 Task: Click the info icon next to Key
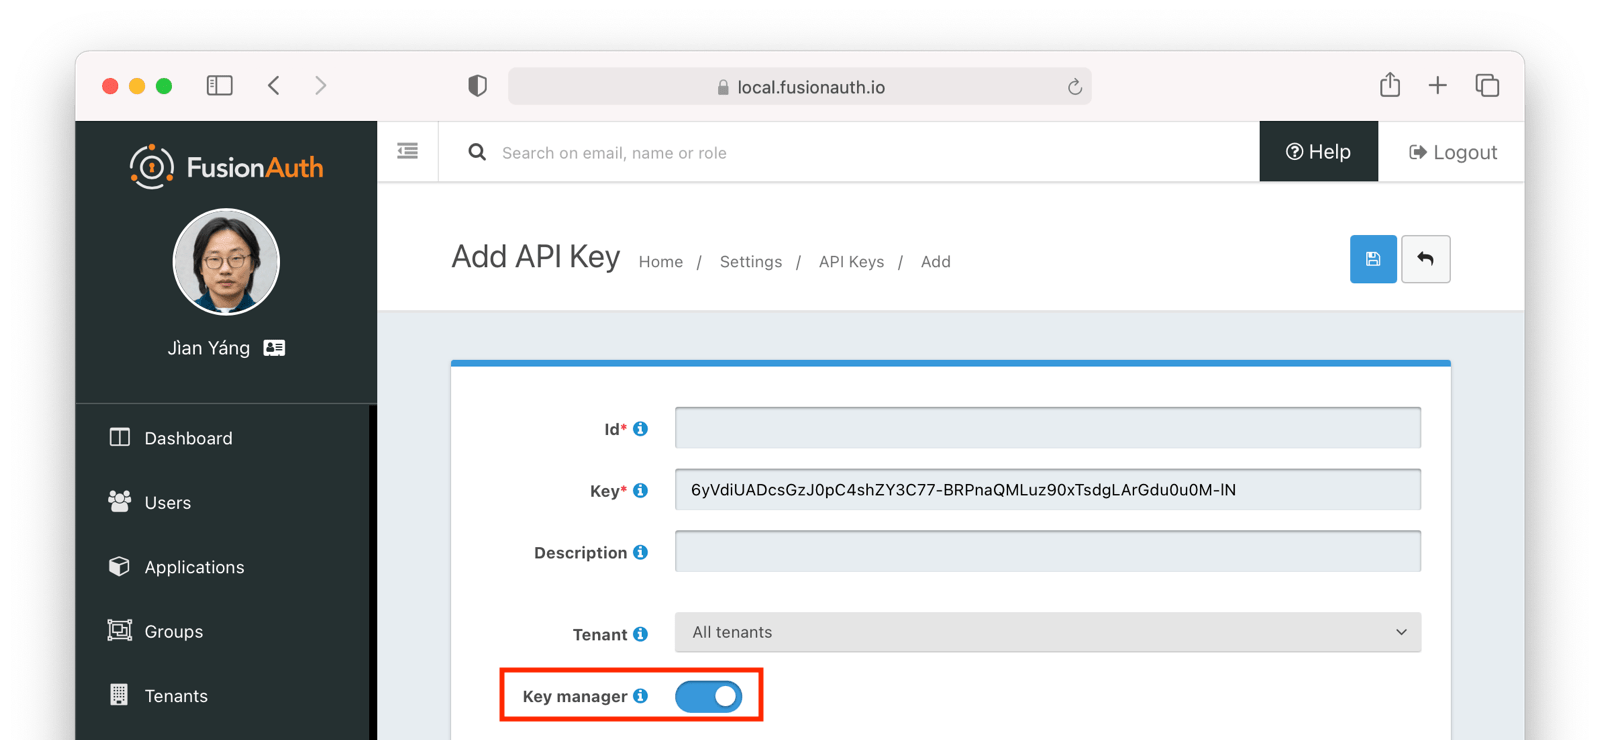point(641,491)
